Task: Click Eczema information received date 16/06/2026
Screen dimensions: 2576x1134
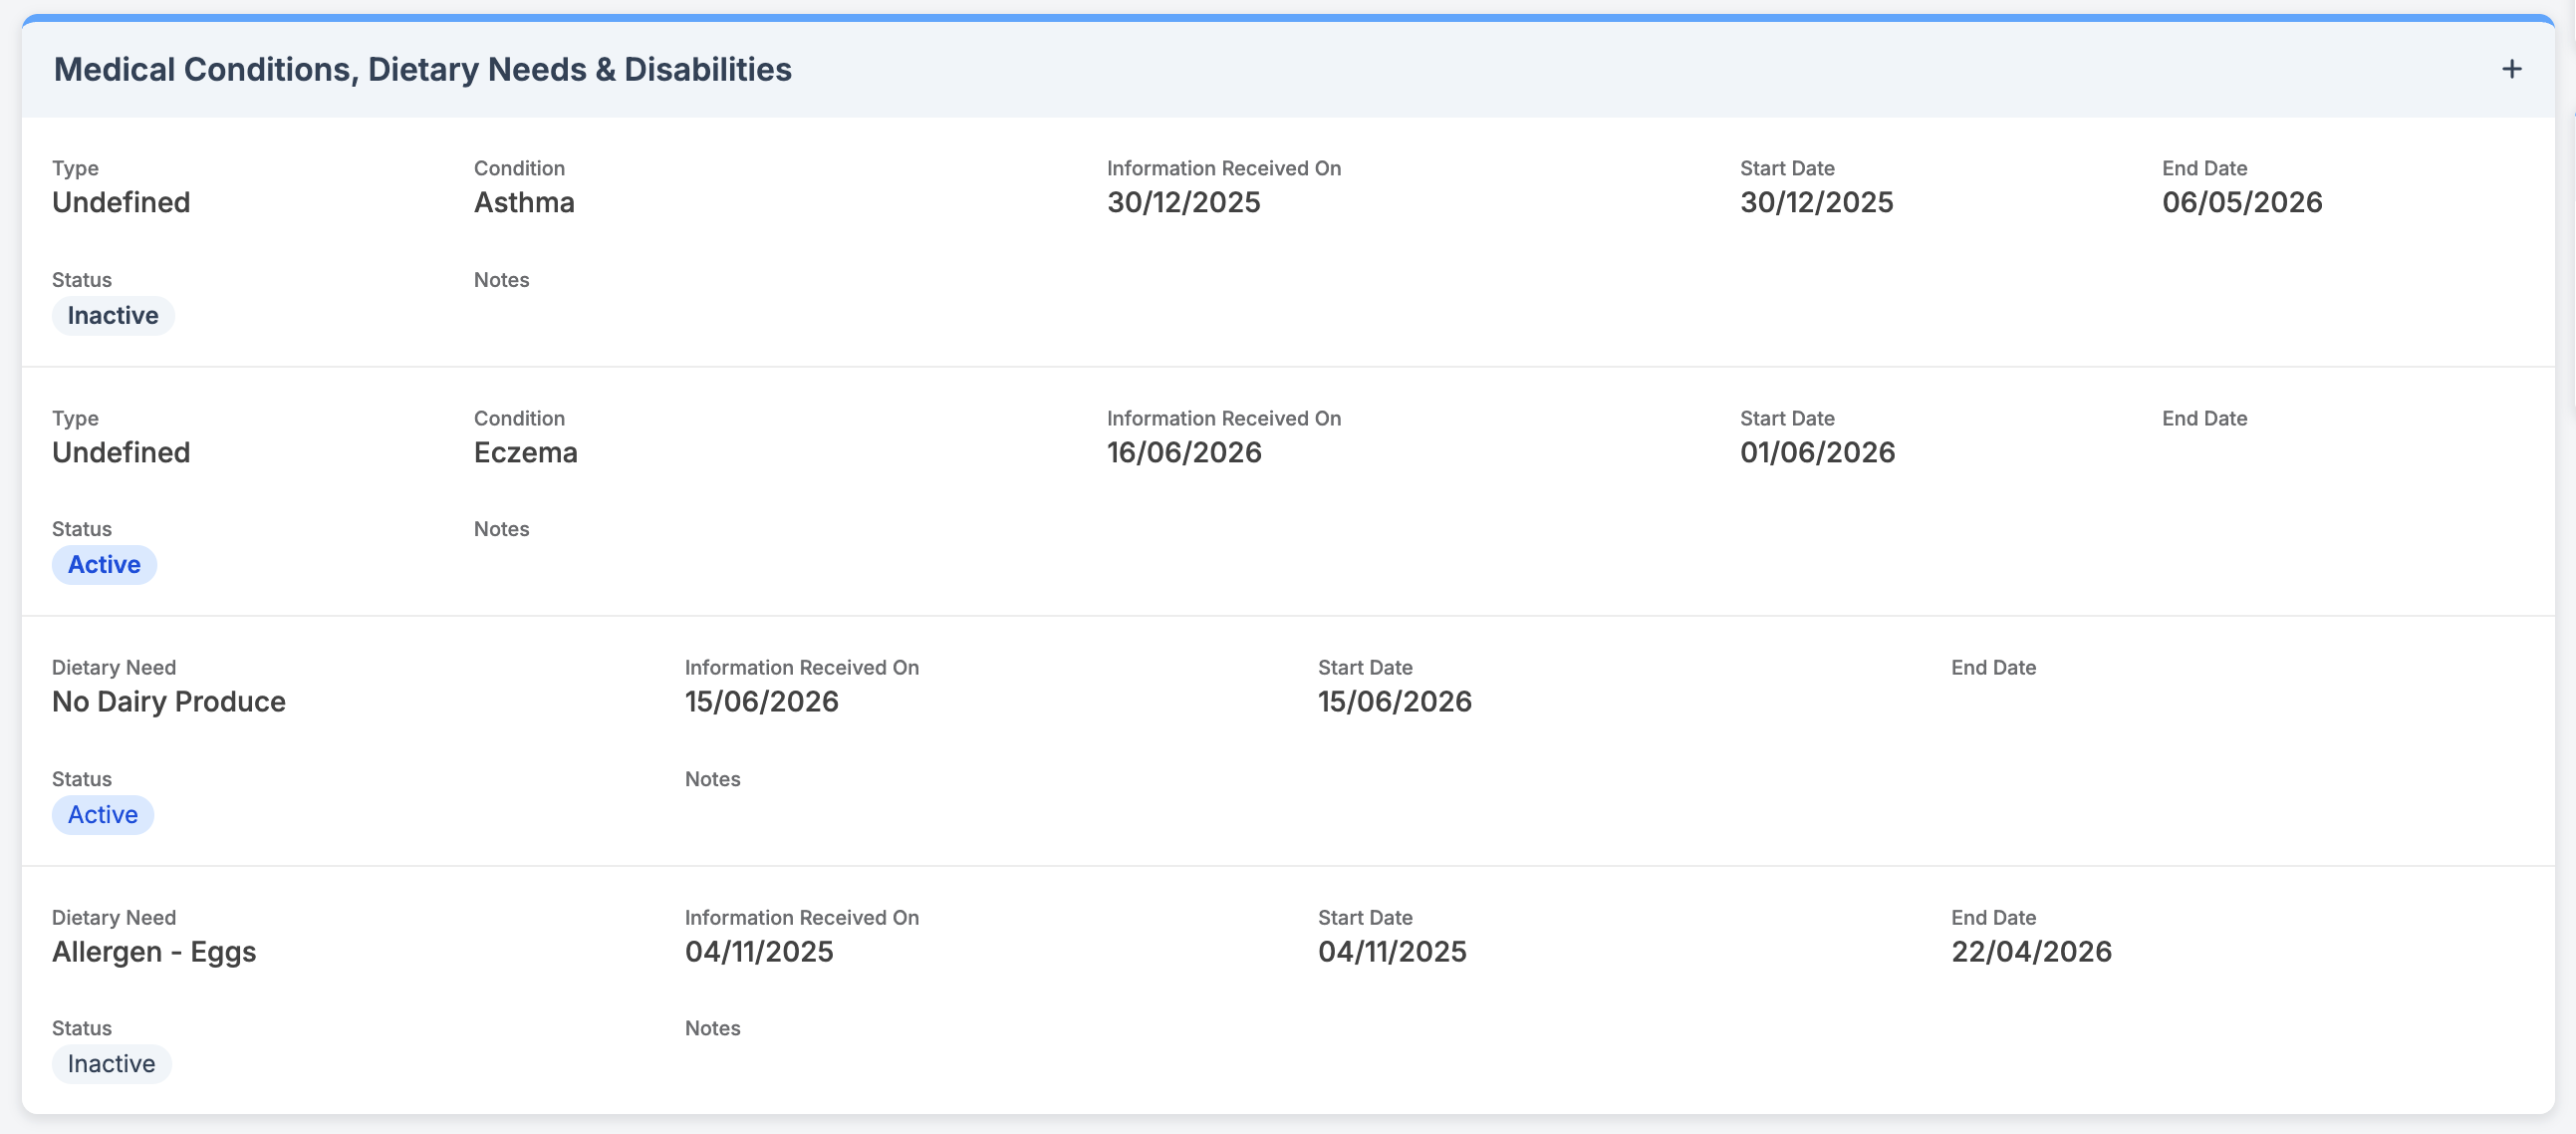Action: point(1184,452)
